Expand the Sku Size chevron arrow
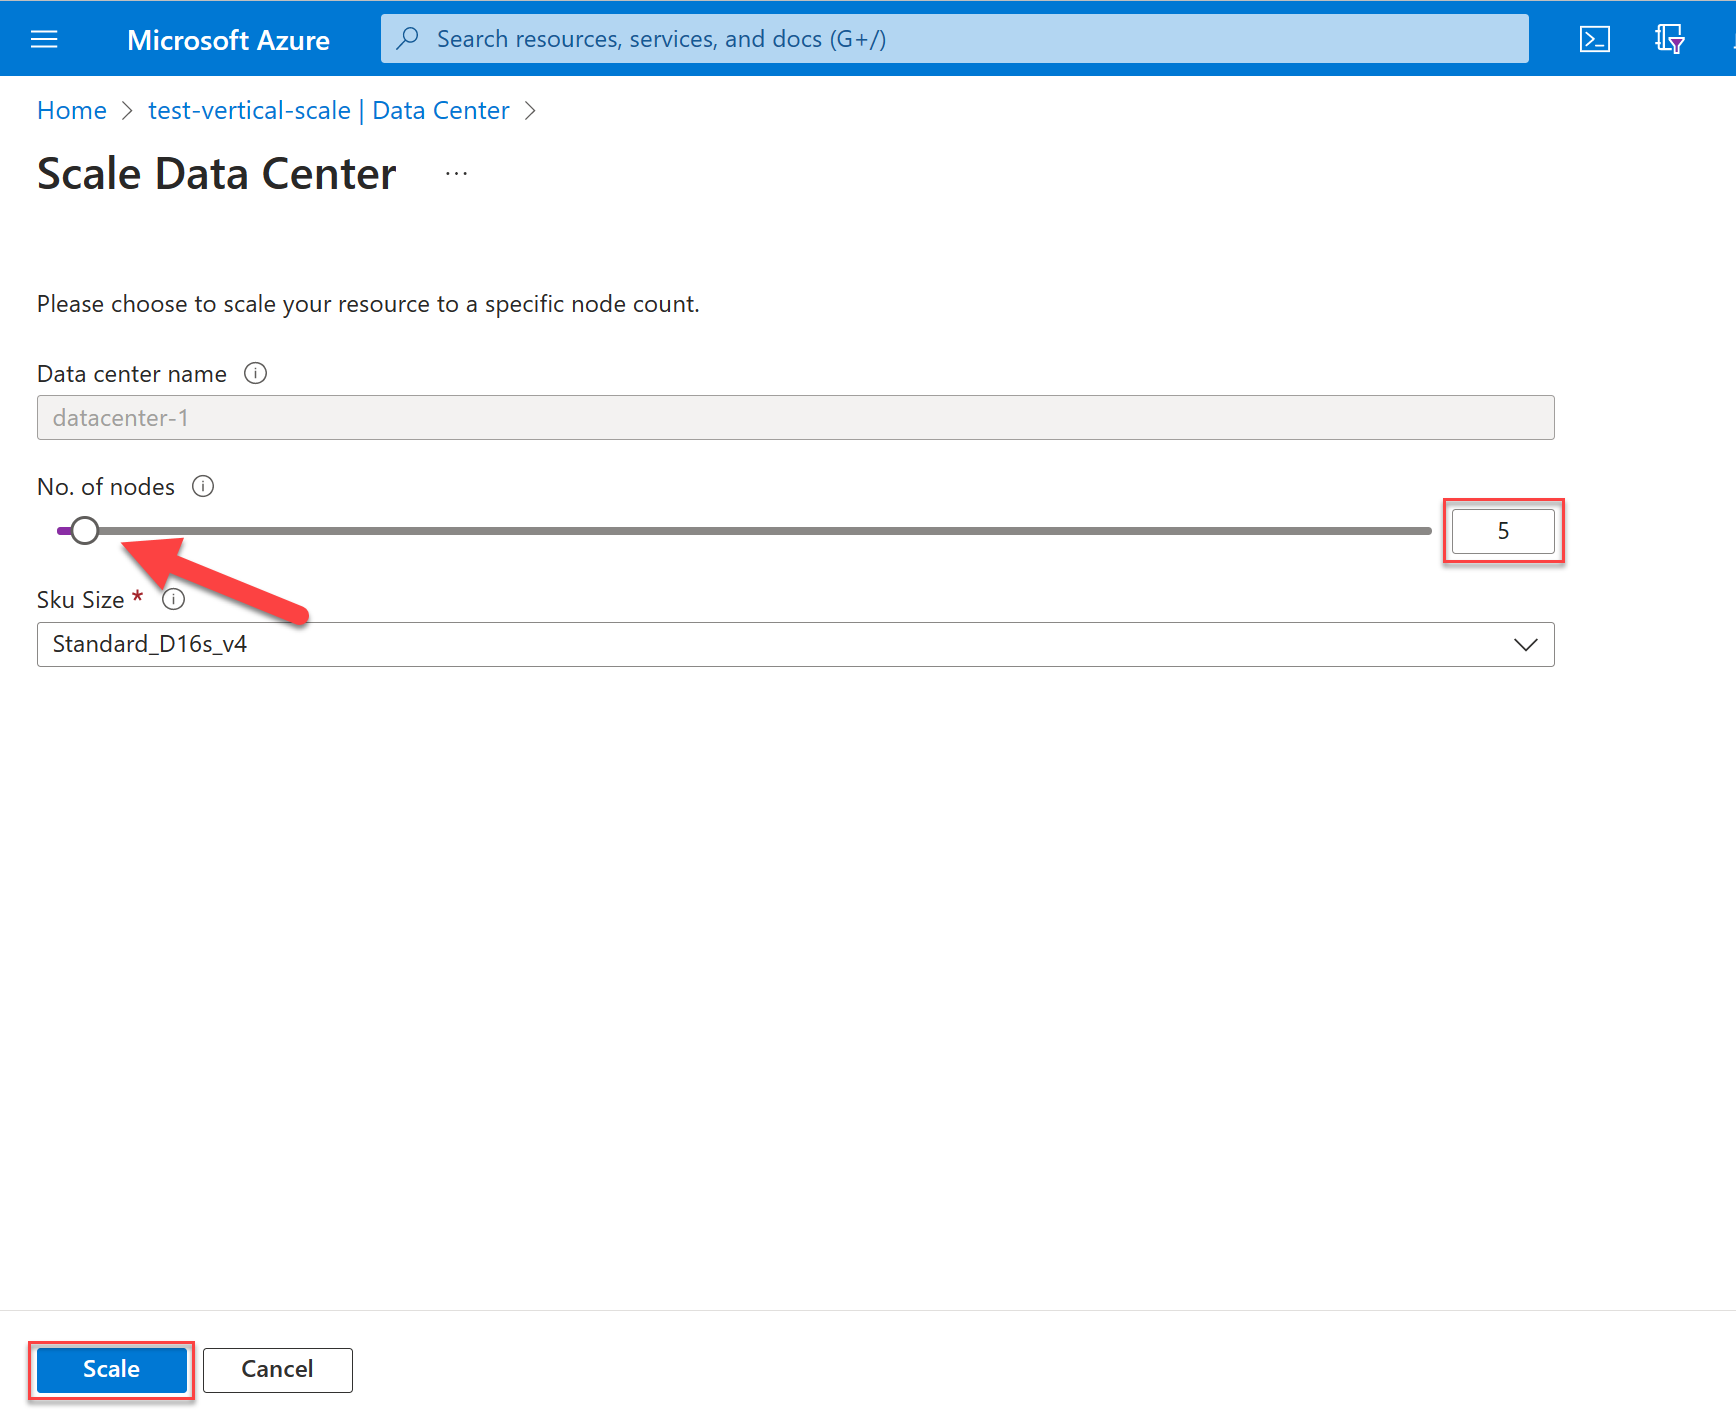The height and width of the screenshot is (1412, 1736). click(1525, 645)
